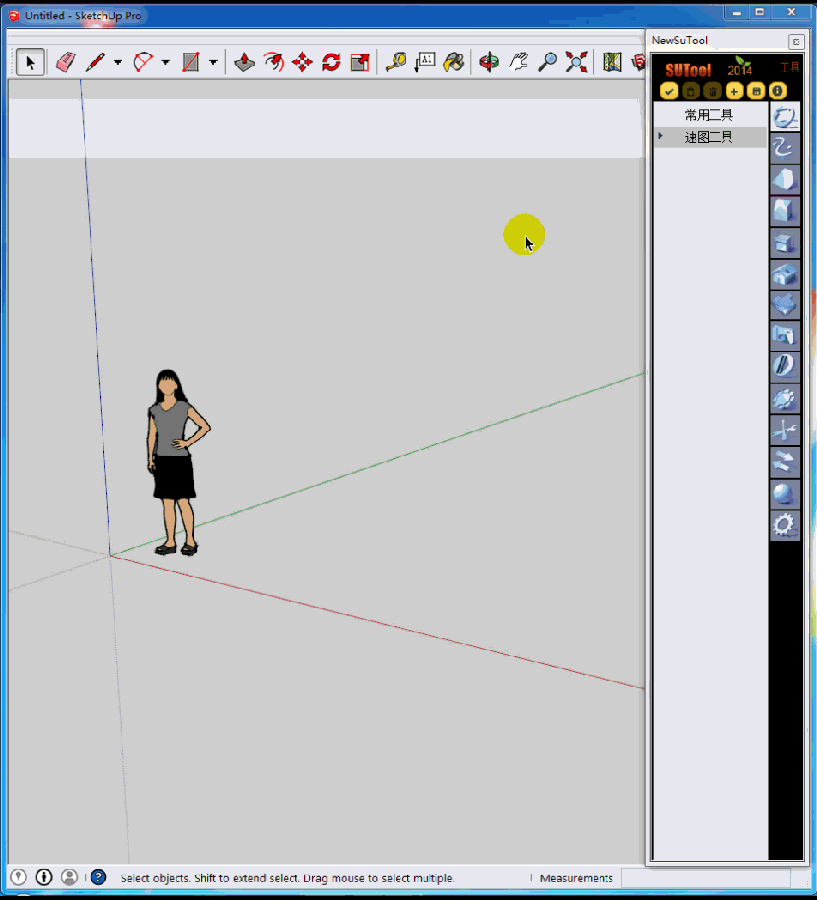Minimize the SketchUp Pro window
Viewport: 817px width, 900px height.
737,12
